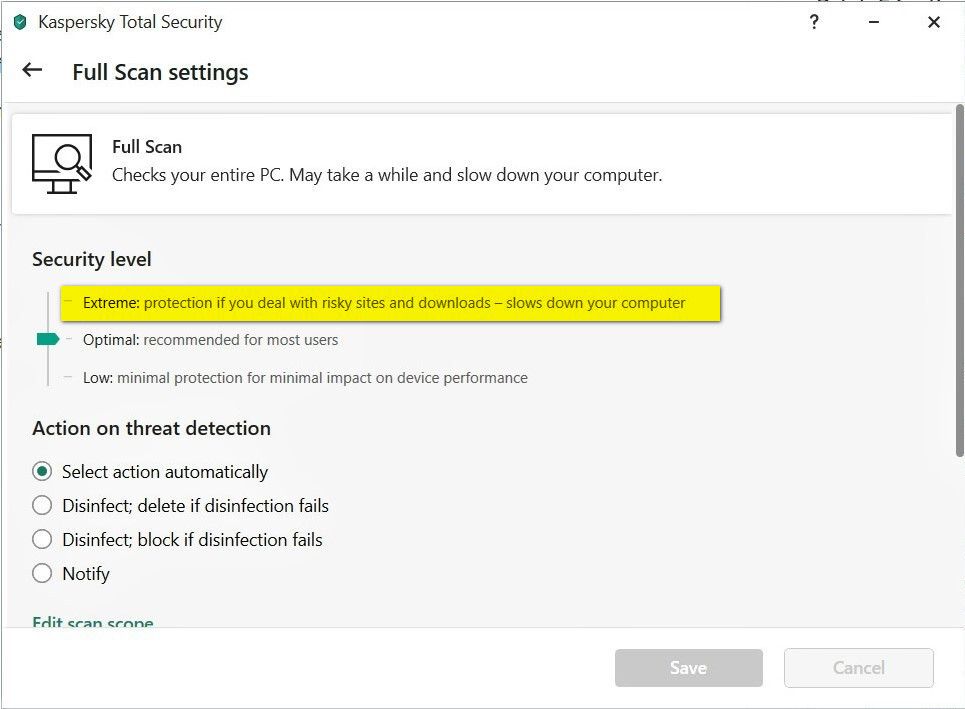Click the Full Scan settings page title
The image size is (965, 709).
coord(160,72)
